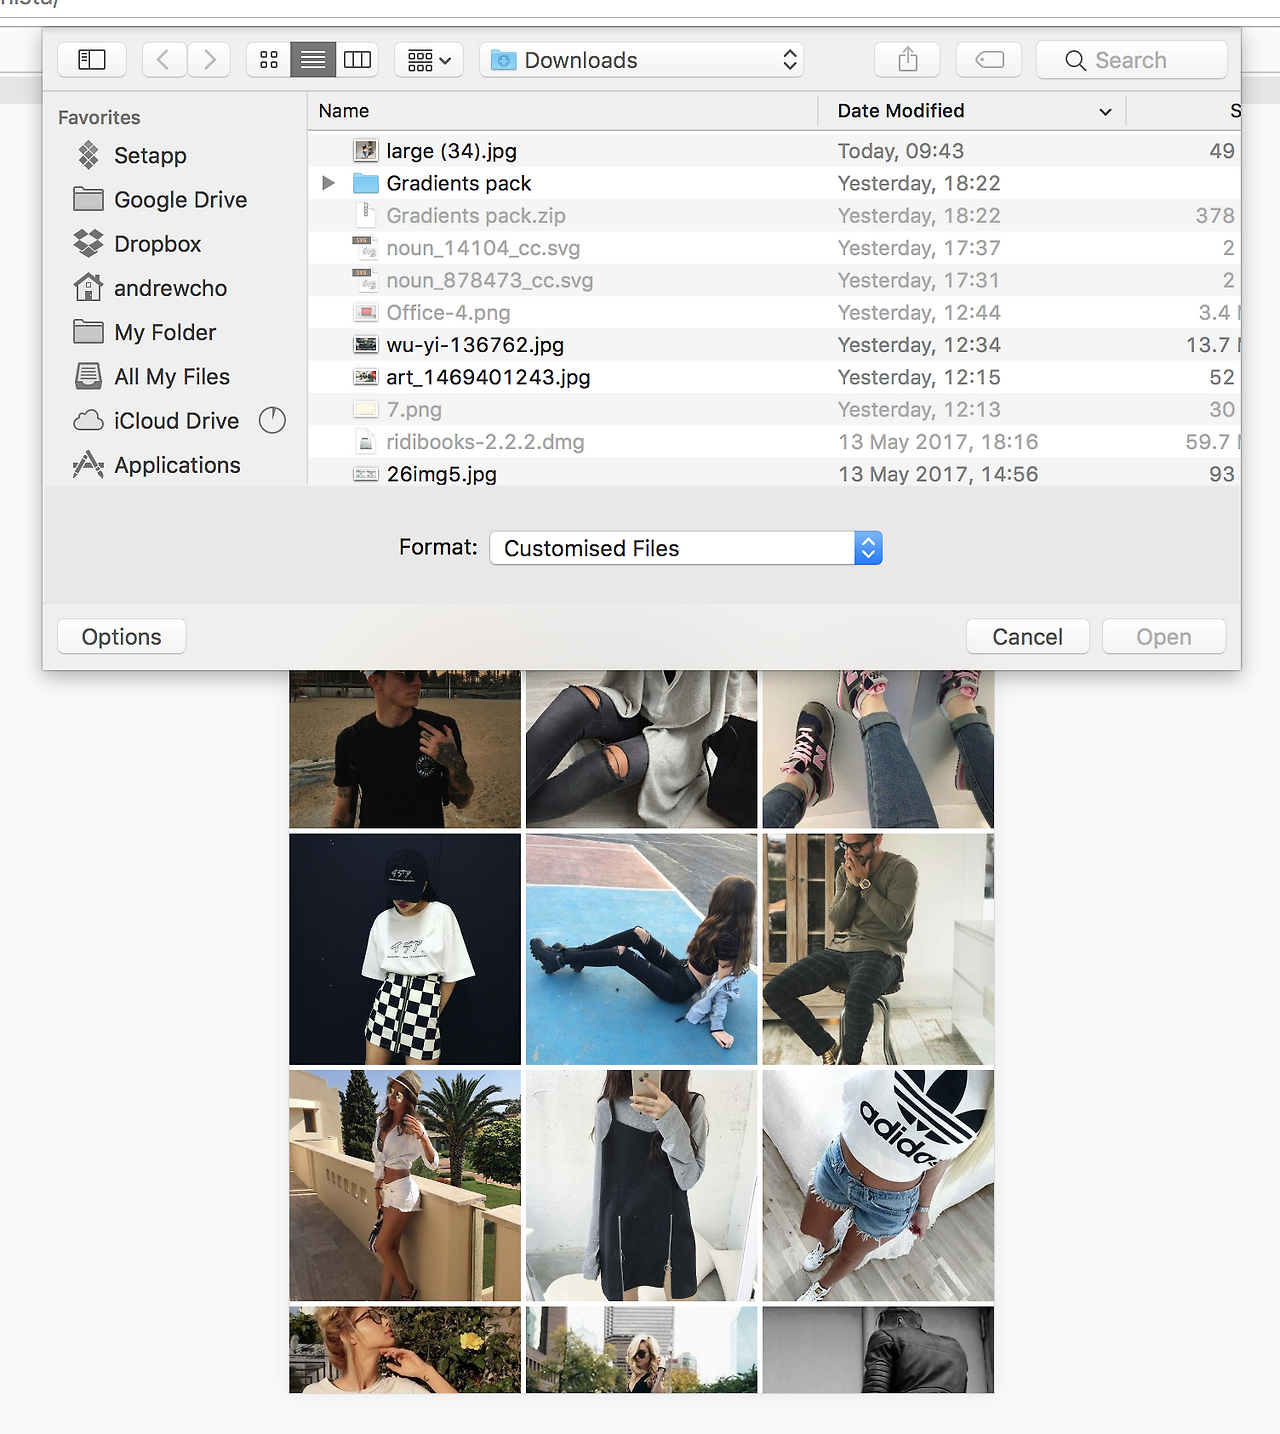The height and width of the screenshot is (1434, 1280).
Task: Click the Search field
Action: click(x=1132, y=60)
